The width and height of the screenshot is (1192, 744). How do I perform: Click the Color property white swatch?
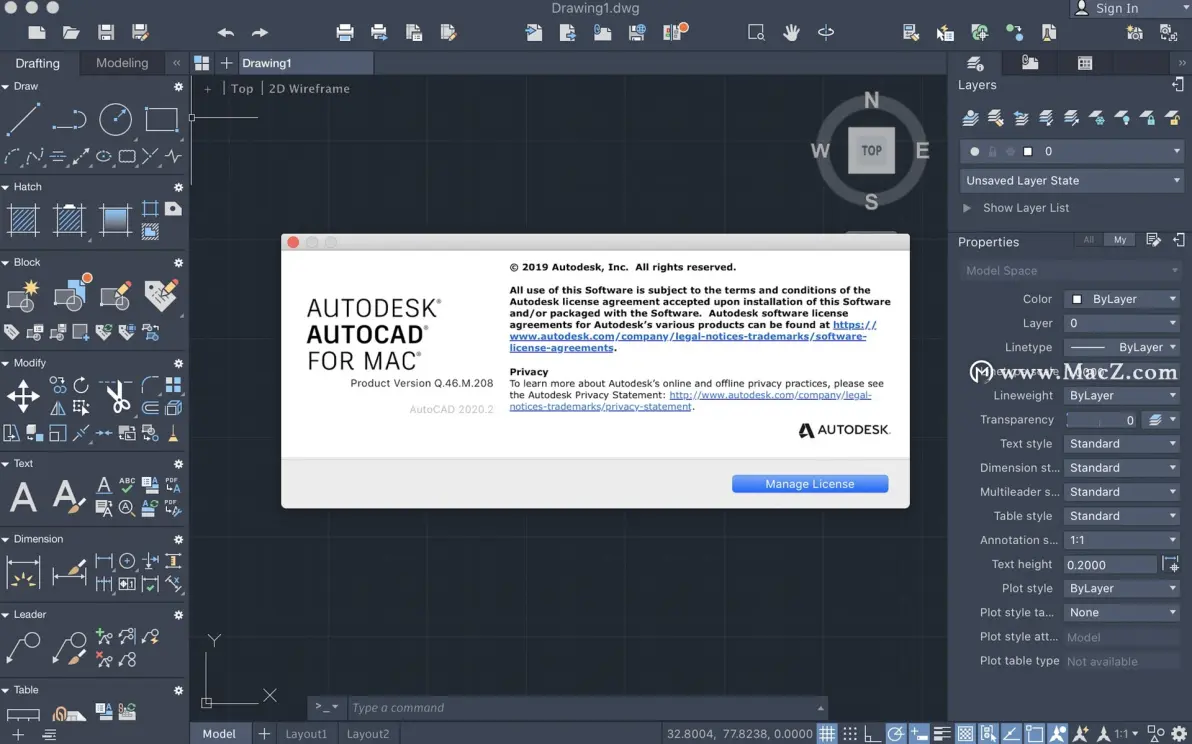tap(1076, 299)
